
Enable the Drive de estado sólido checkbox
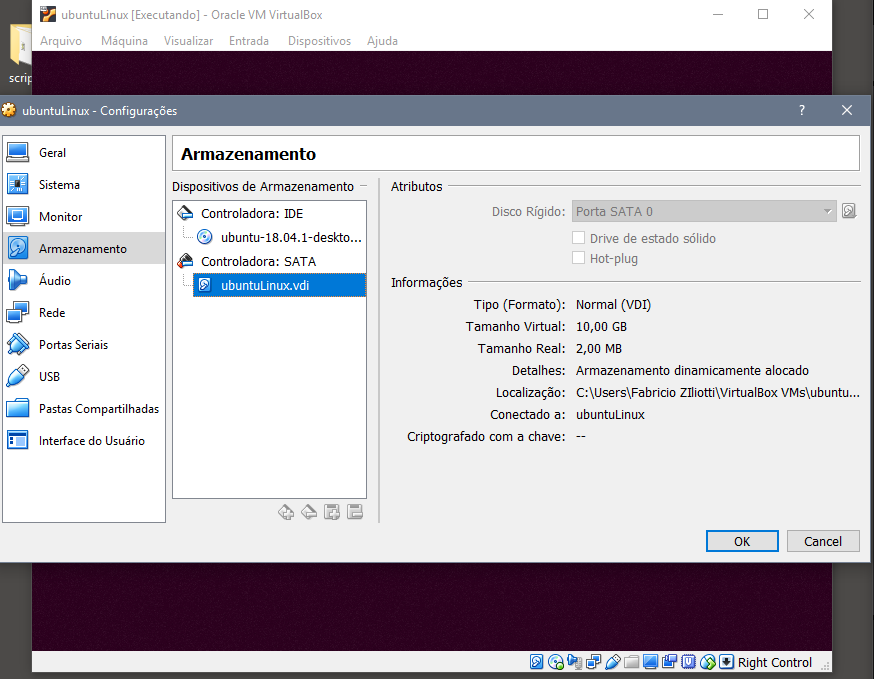(579, 238)
